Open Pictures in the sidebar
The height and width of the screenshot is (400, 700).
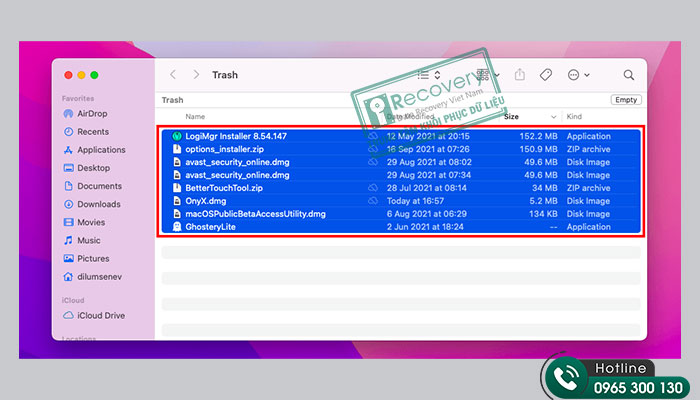[87, 258]
